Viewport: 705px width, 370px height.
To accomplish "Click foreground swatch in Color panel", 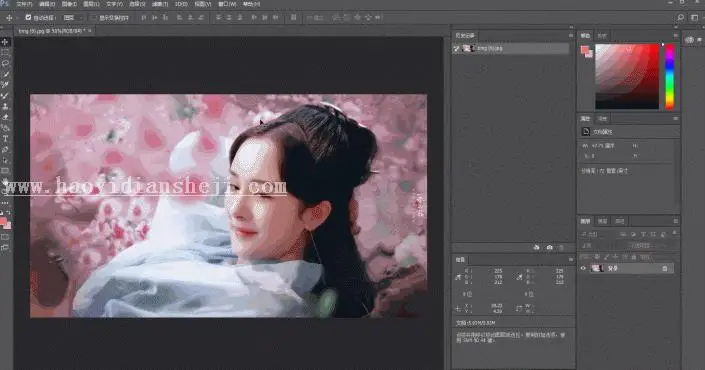I will pyautogui.click(x=585, y=49).
